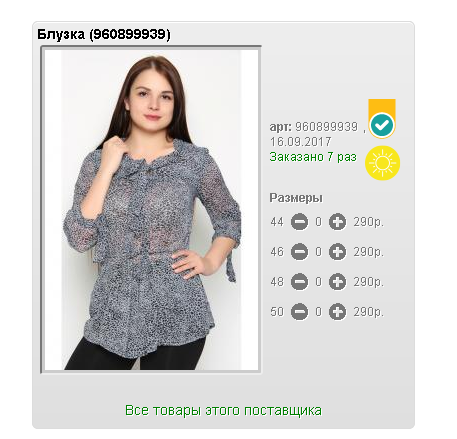Select the article number 960899939 text
This screenshot has width=457, height=439.
(x=327, y=127)
